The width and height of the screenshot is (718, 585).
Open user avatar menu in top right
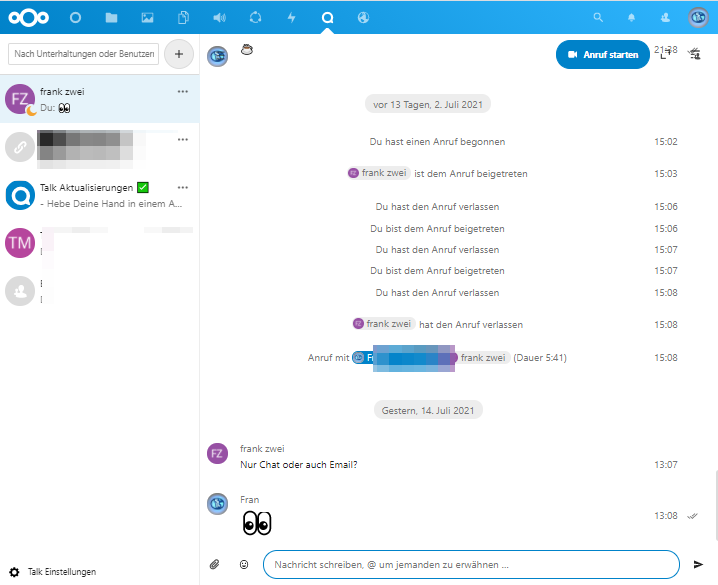(698, 17)
